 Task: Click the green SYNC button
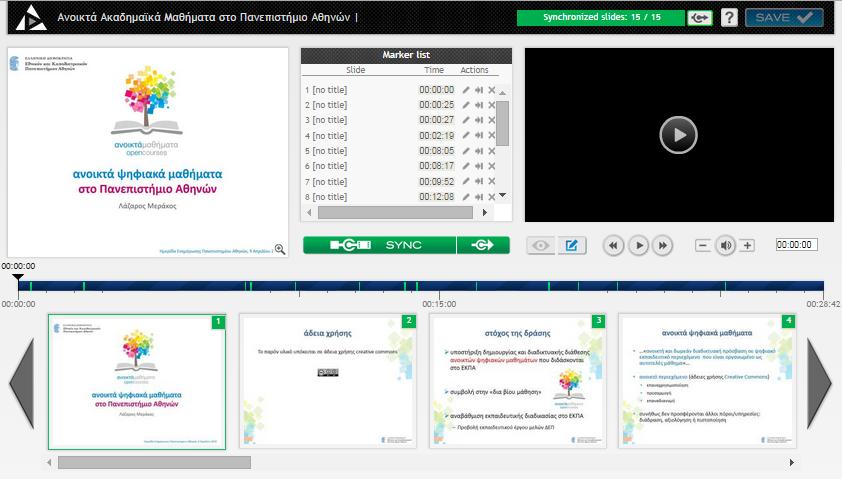379,245
